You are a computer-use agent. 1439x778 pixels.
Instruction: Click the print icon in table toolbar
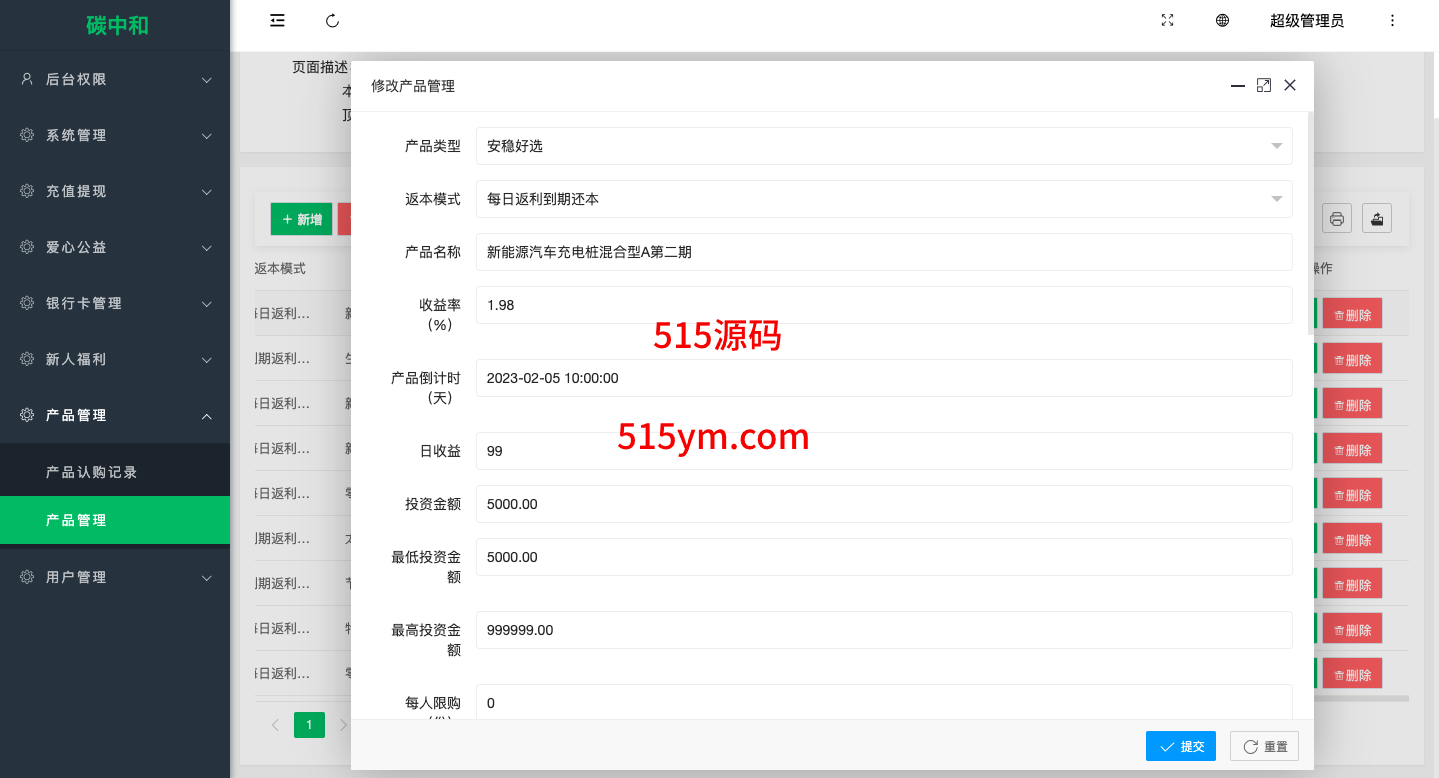[x=1337, y=219]
